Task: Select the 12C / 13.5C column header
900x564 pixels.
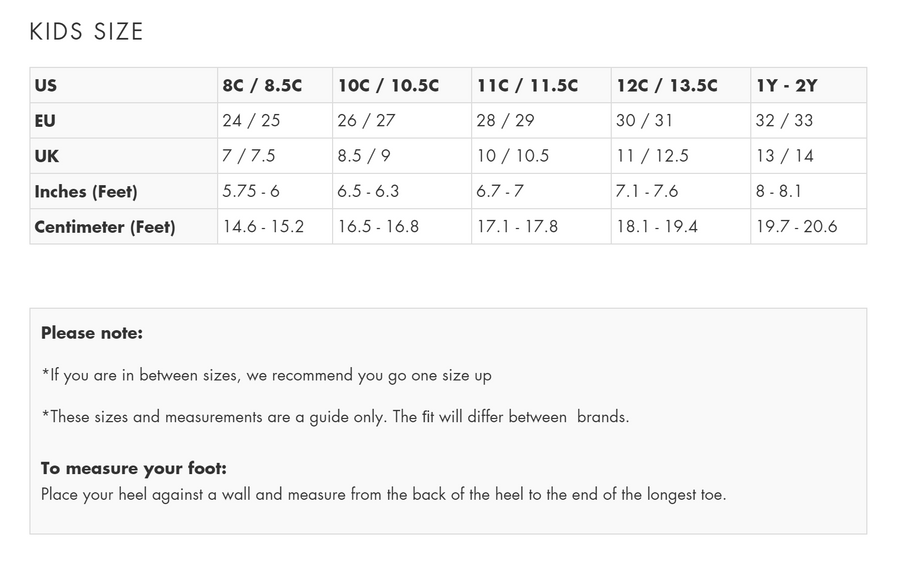Action: (667, 86)
